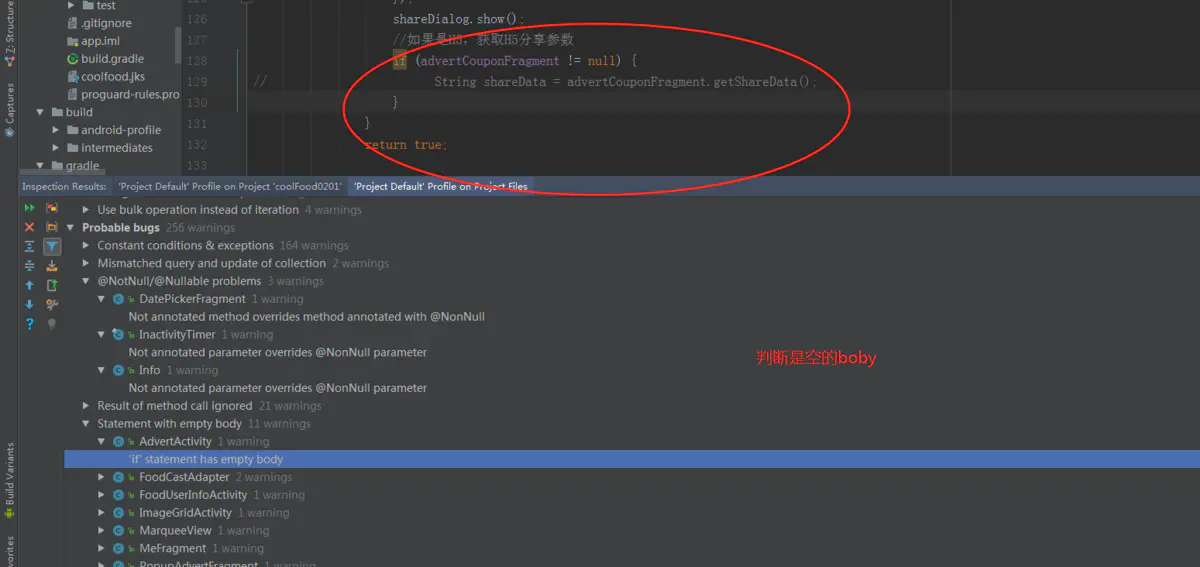Expand the FoodCastAdapter node
This screenshot has width=1200, height=567.
(x=102, y=478)
